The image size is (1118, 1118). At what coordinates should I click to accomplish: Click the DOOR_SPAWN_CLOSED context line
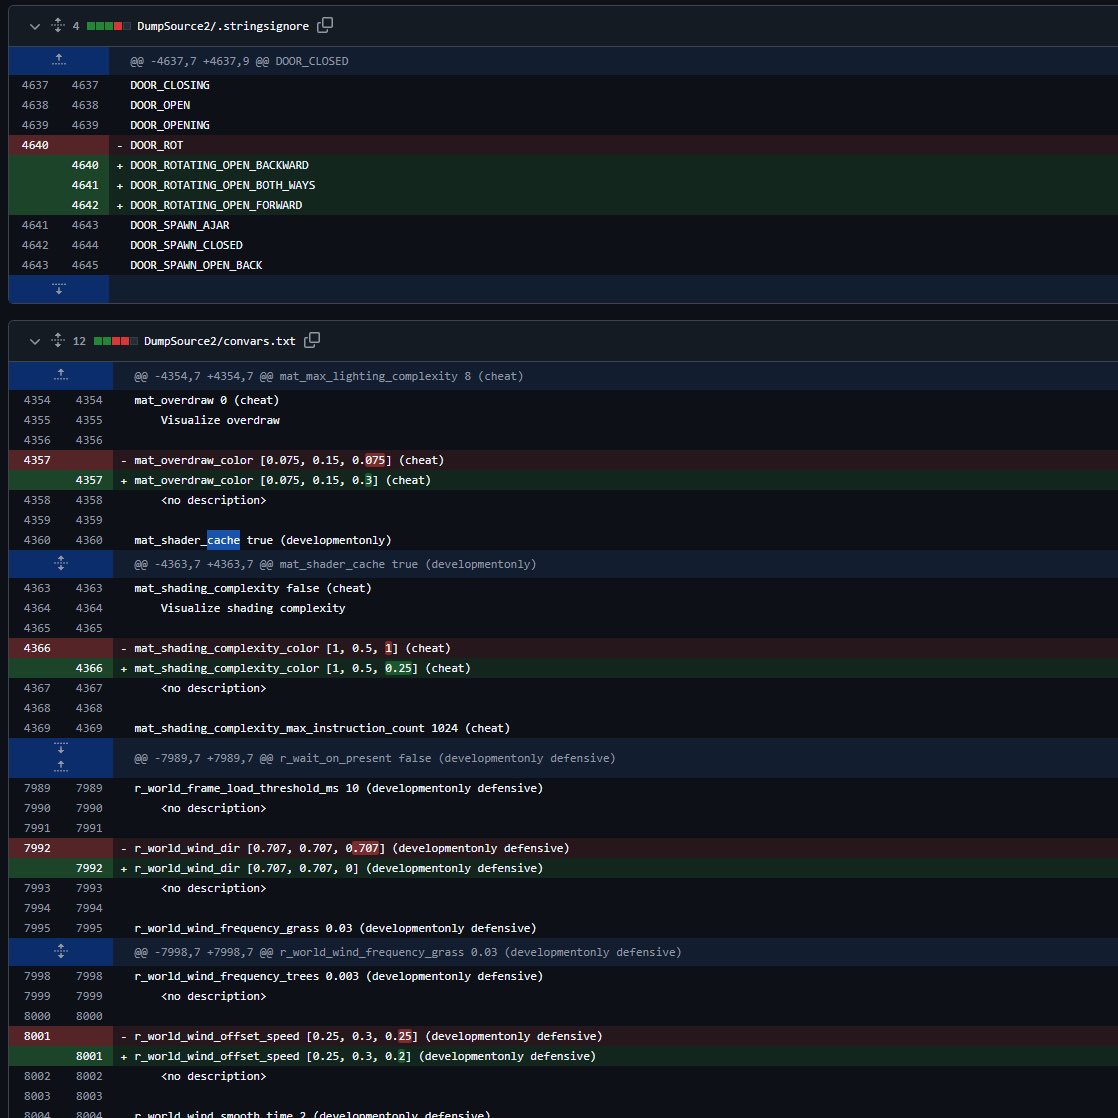pyautogui.click(x=186, y=245)
